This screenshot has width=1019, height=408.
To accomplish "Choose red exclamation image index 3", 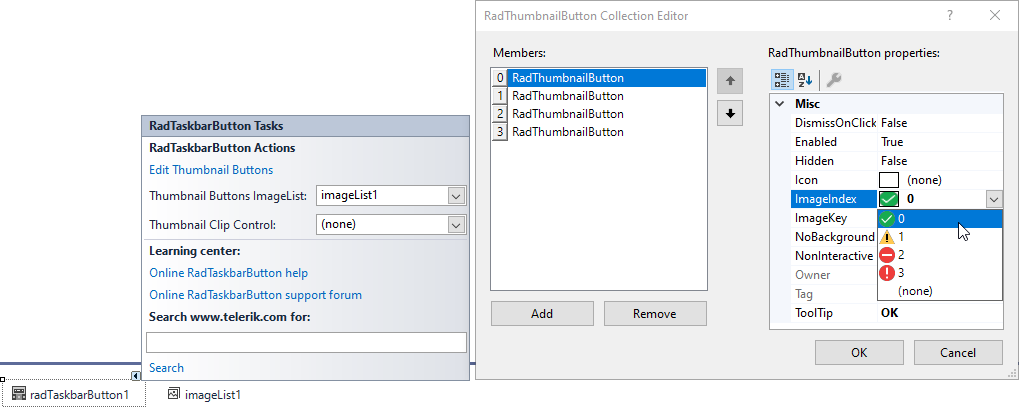I will tap(940, 273).
